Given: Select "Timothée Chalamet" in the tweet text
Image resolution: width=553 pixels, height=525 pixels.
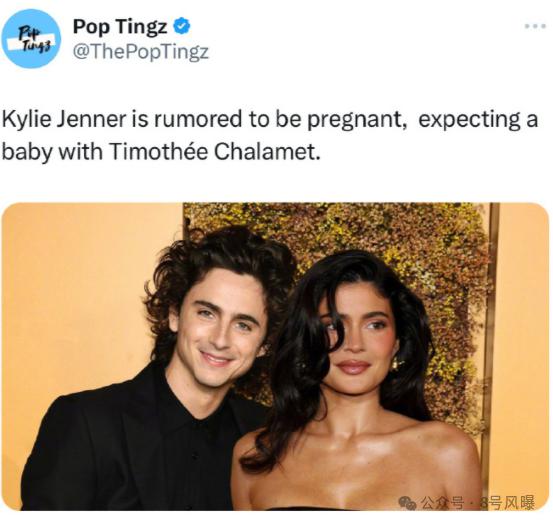Looking at the screenshot, I should 215,152.
